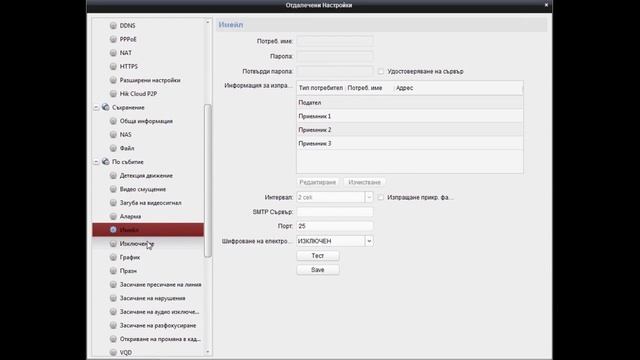The height and width of the screenshot is (360, 640).
Task: Collapse the По събитие tree section
Action: coord(96,162)
